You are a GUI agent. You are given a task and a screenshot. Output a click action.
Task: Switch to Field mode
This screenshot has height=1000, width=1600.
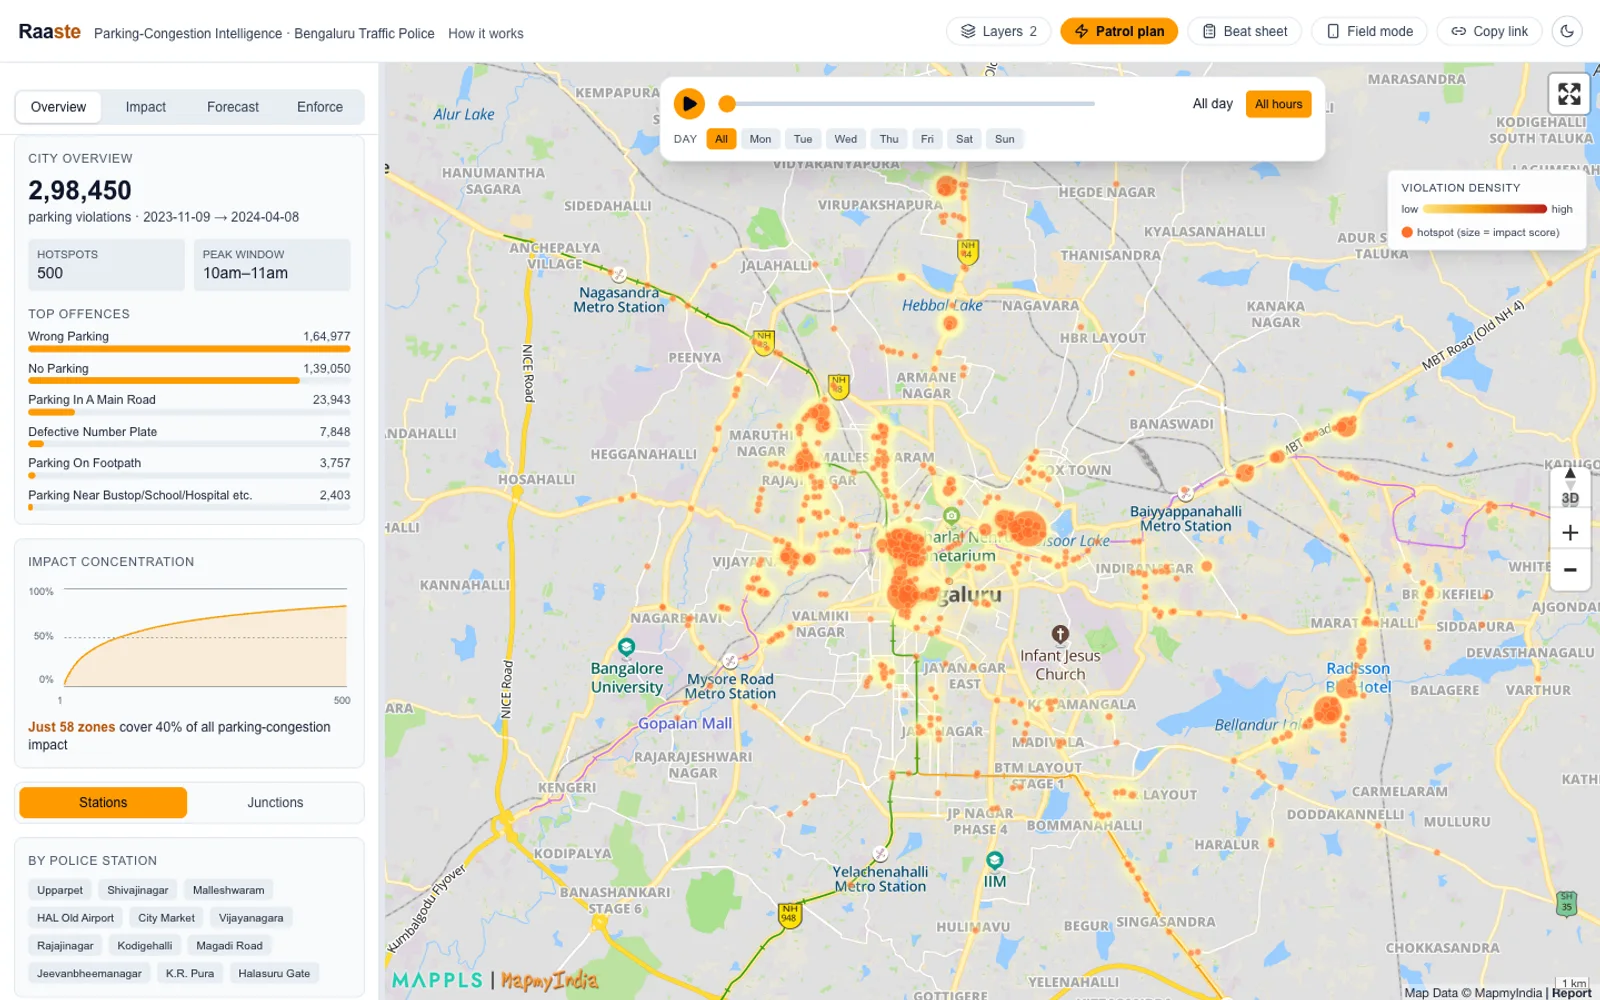(x=1369, y=31)
